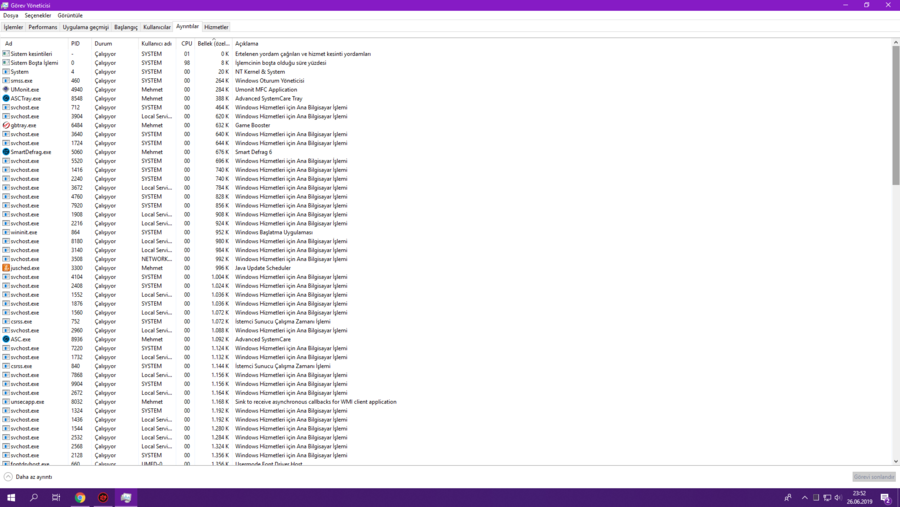Switch to the Kullanıcılar tab
Viewport: 900px width, 507px height.
[x=157, y=27]
